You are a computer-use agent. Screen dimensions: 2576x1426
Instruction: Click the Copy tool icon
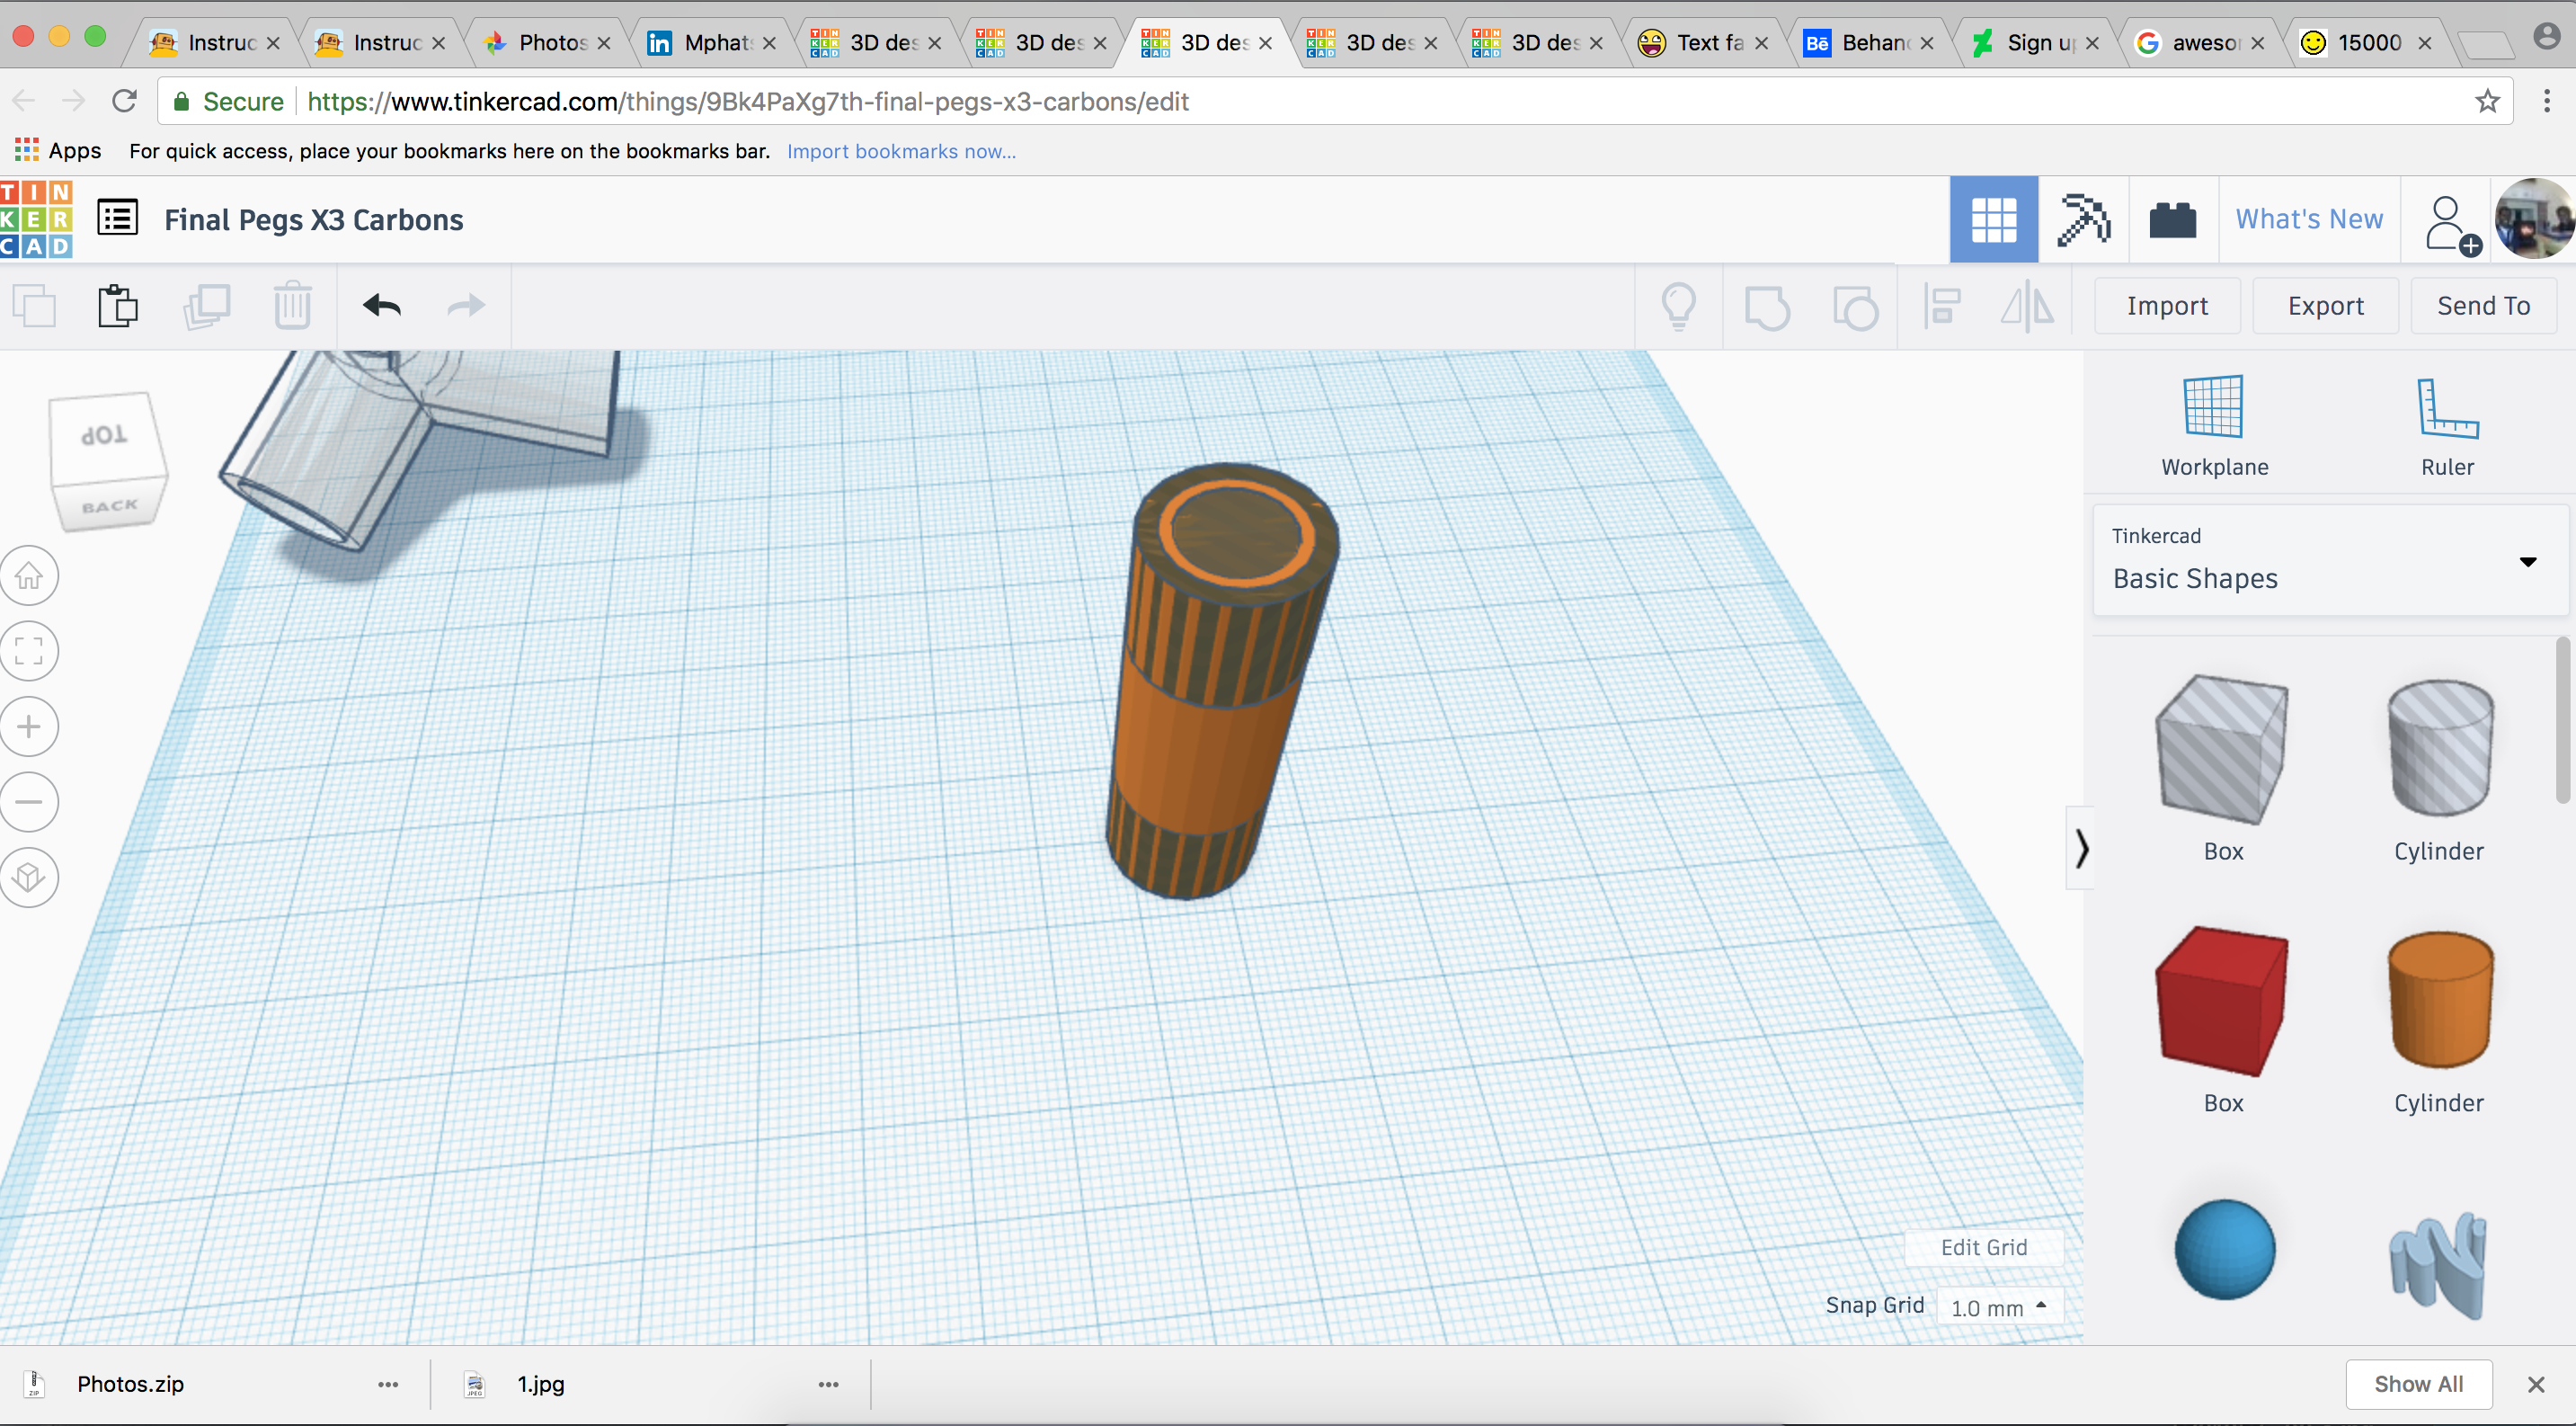[36, 306]
